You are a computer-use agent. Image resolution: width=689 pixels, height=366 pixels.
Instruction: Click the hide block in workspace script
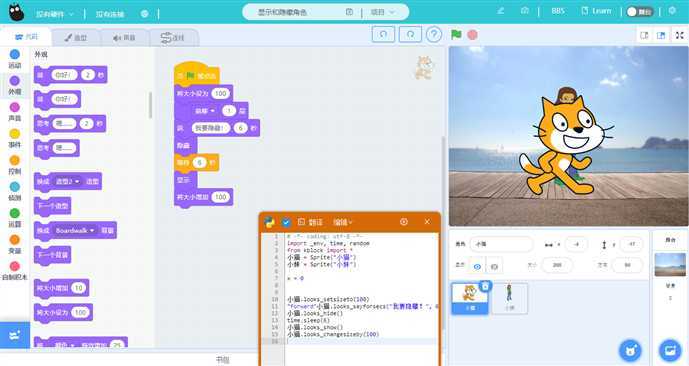[x=185, y=145]
